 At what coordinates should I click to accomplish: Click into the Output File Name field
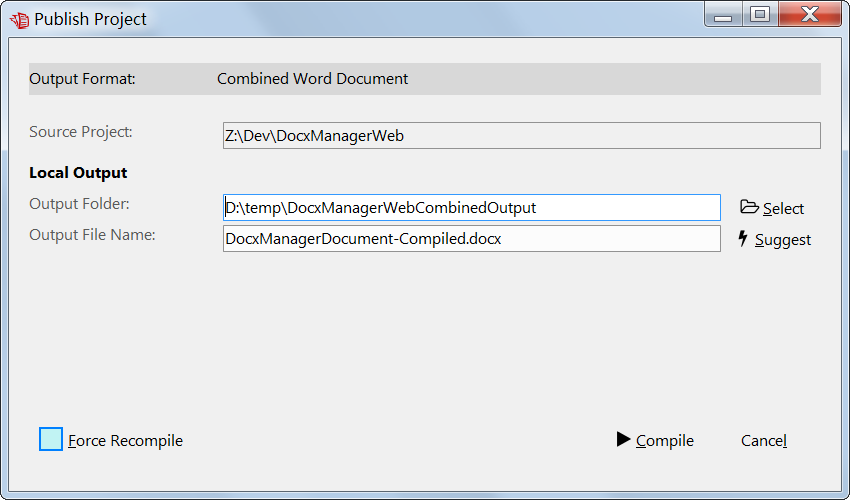472,239
